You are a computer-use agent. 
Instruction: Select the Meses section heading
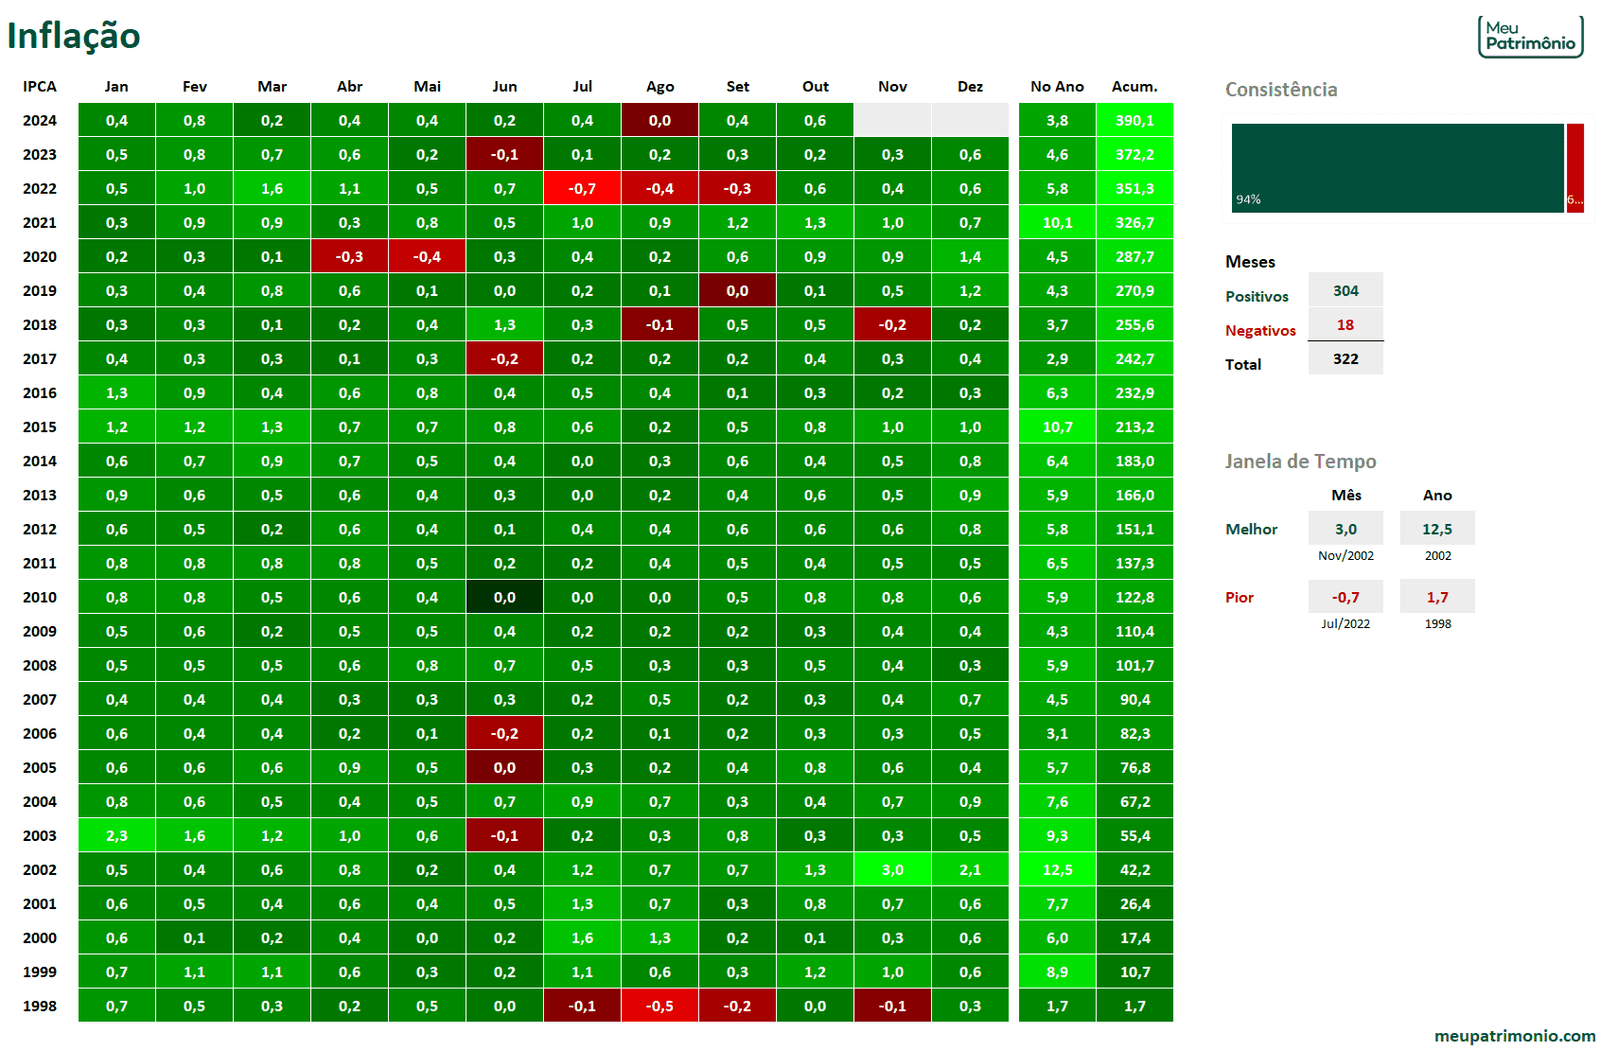[x=1250, y=262]
